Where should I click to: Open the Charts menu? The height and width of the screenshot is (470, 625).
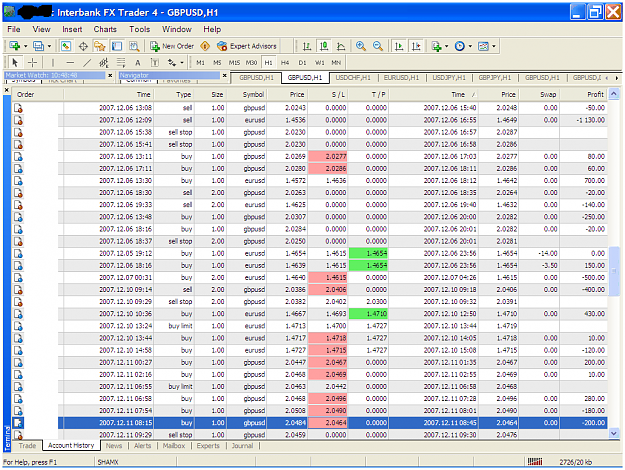coord(105,29)
